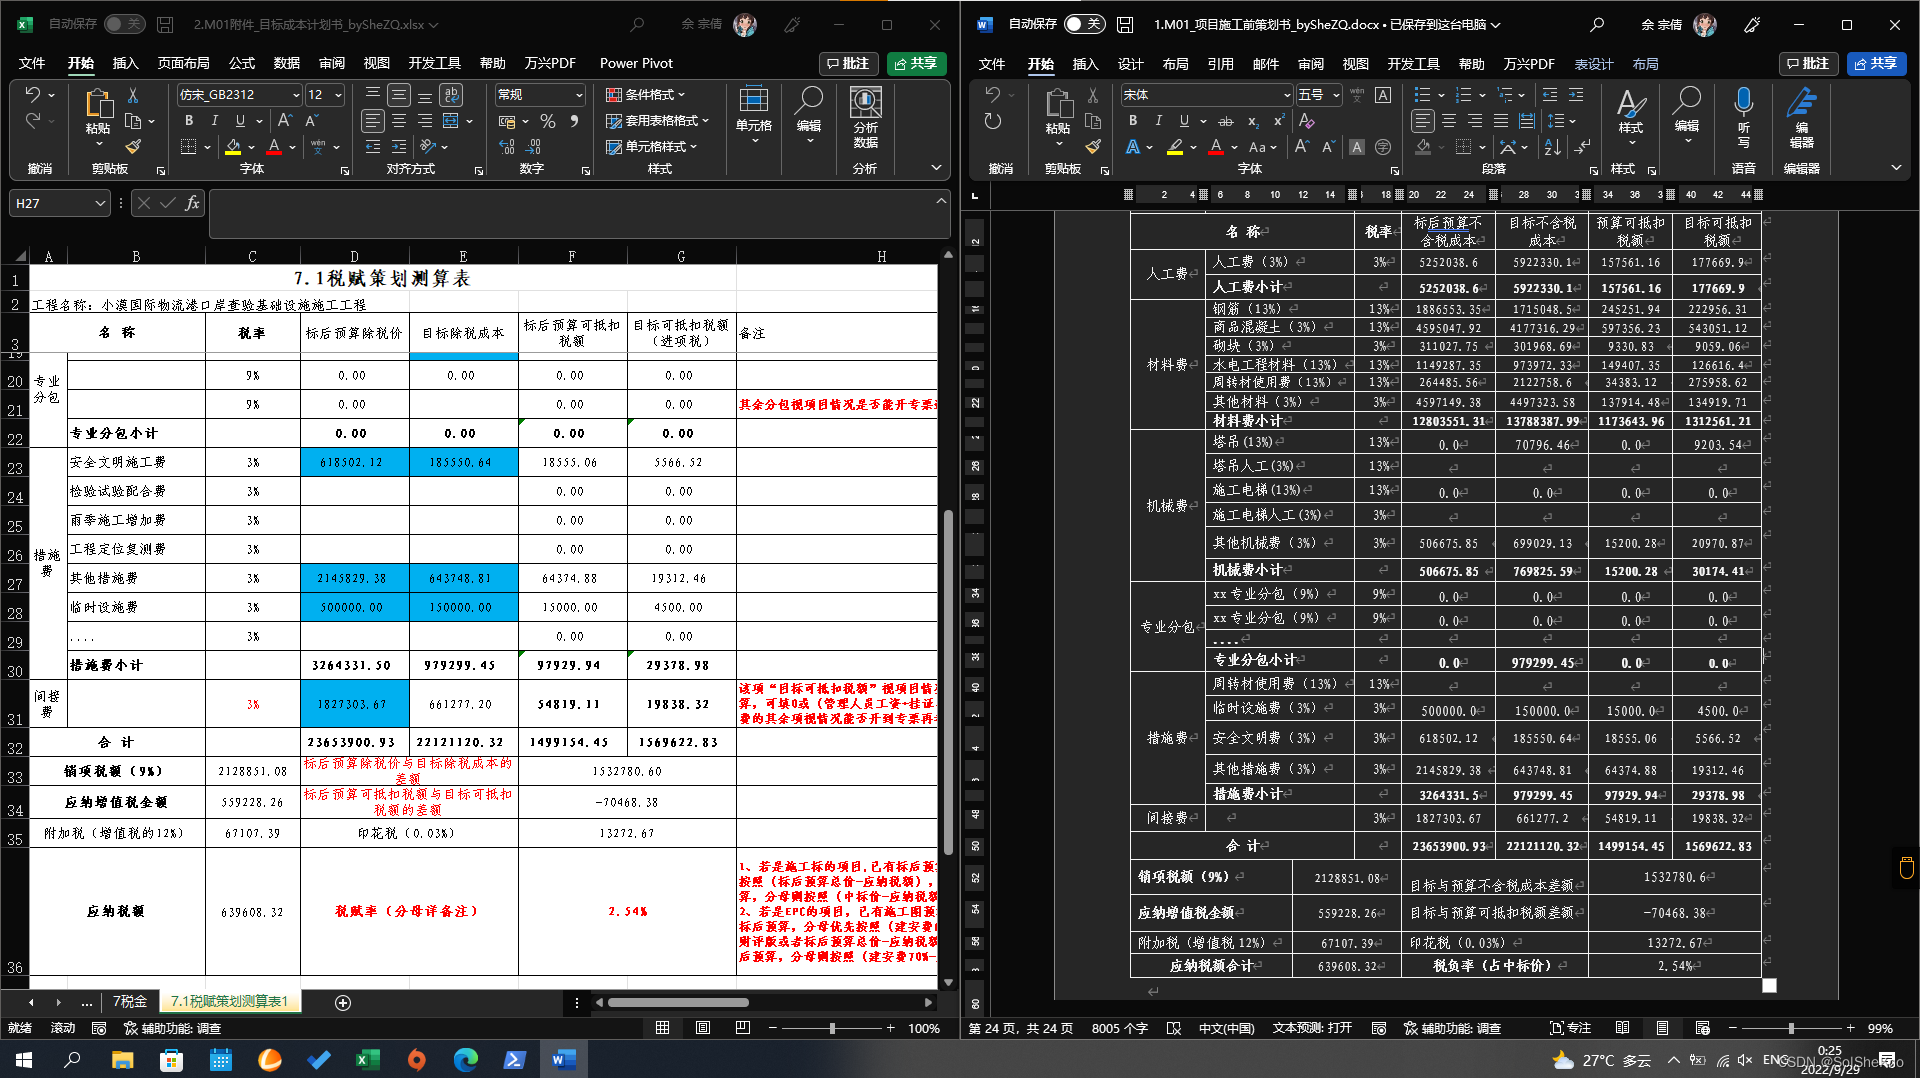Viewport: 1920px width, 1078px height.
Task: Open Excel Page Layout tab
Action: click(x=183, y=63)
